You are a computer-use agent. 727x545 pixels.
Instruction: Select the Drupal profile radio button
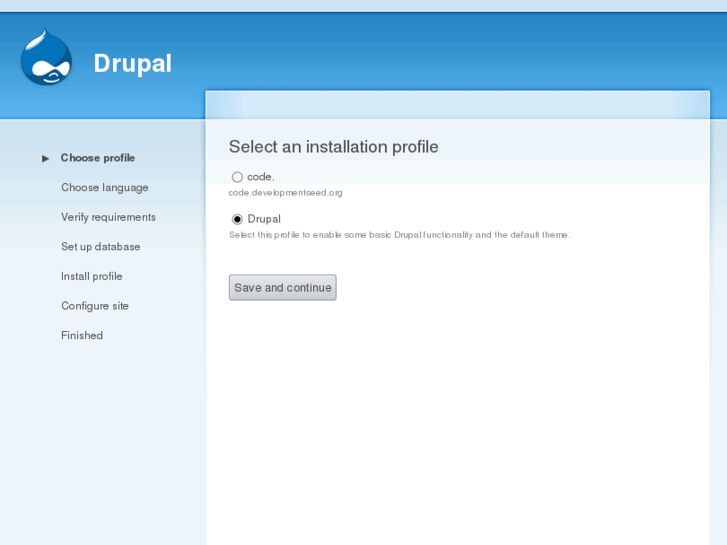(237, 219)
